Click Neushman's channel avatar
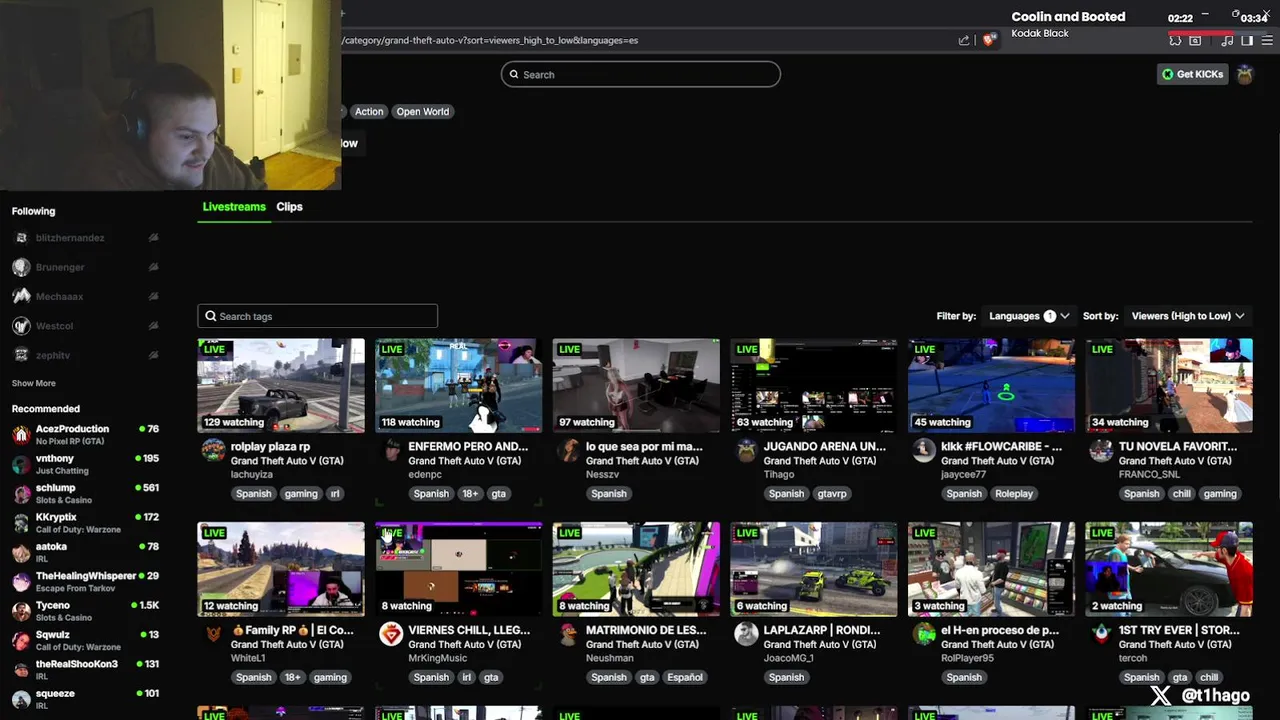The width and height of the screenshot is (1280, 720). pyautogui.click(x=569, y=634)
